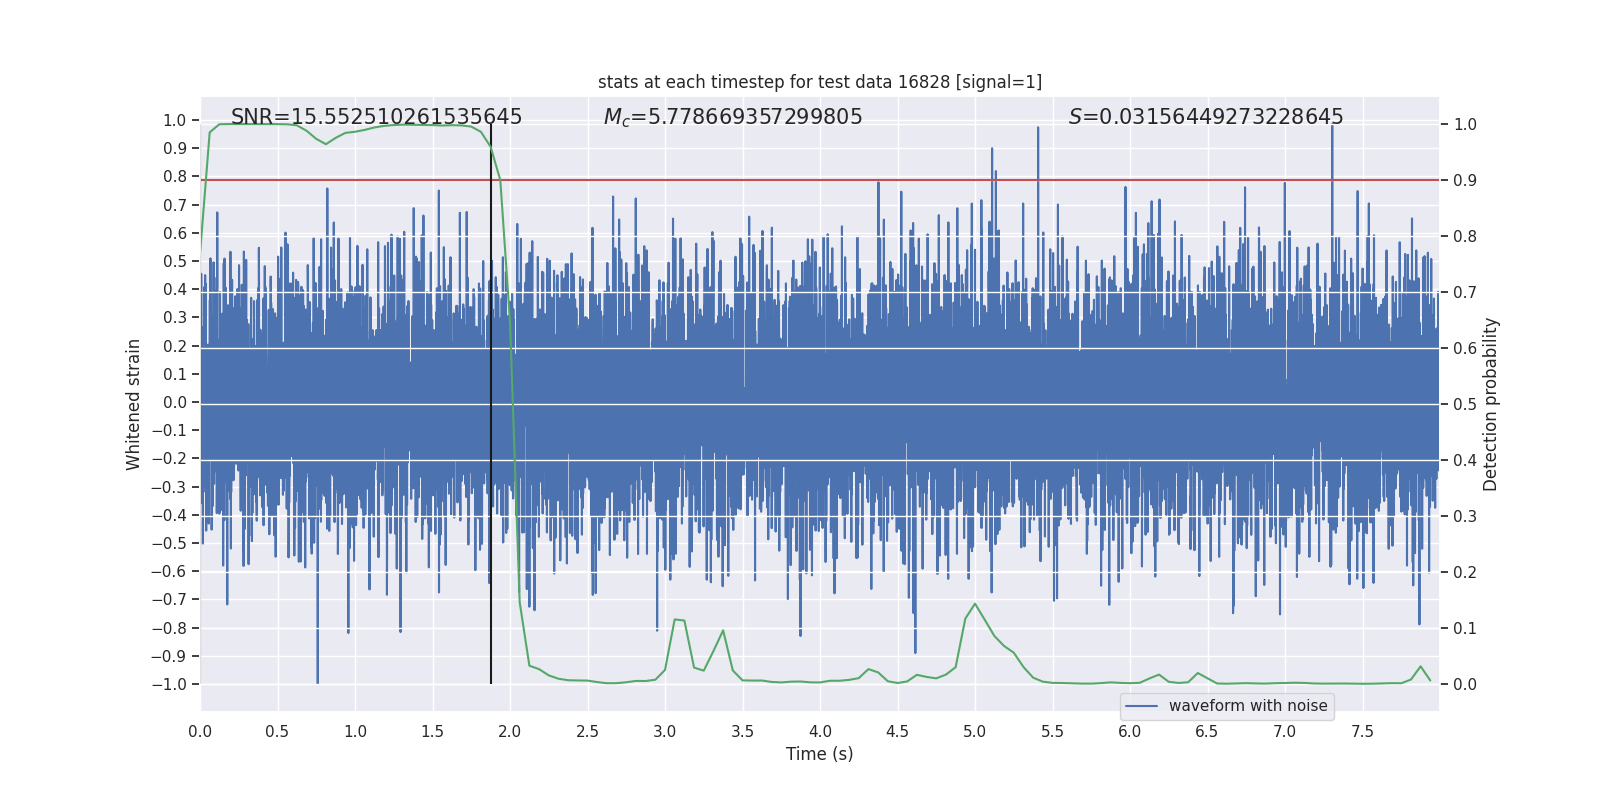Select the 2.5 tick on the Time axis
This screenshot has width=1600, height=800.
coord(587,731)
